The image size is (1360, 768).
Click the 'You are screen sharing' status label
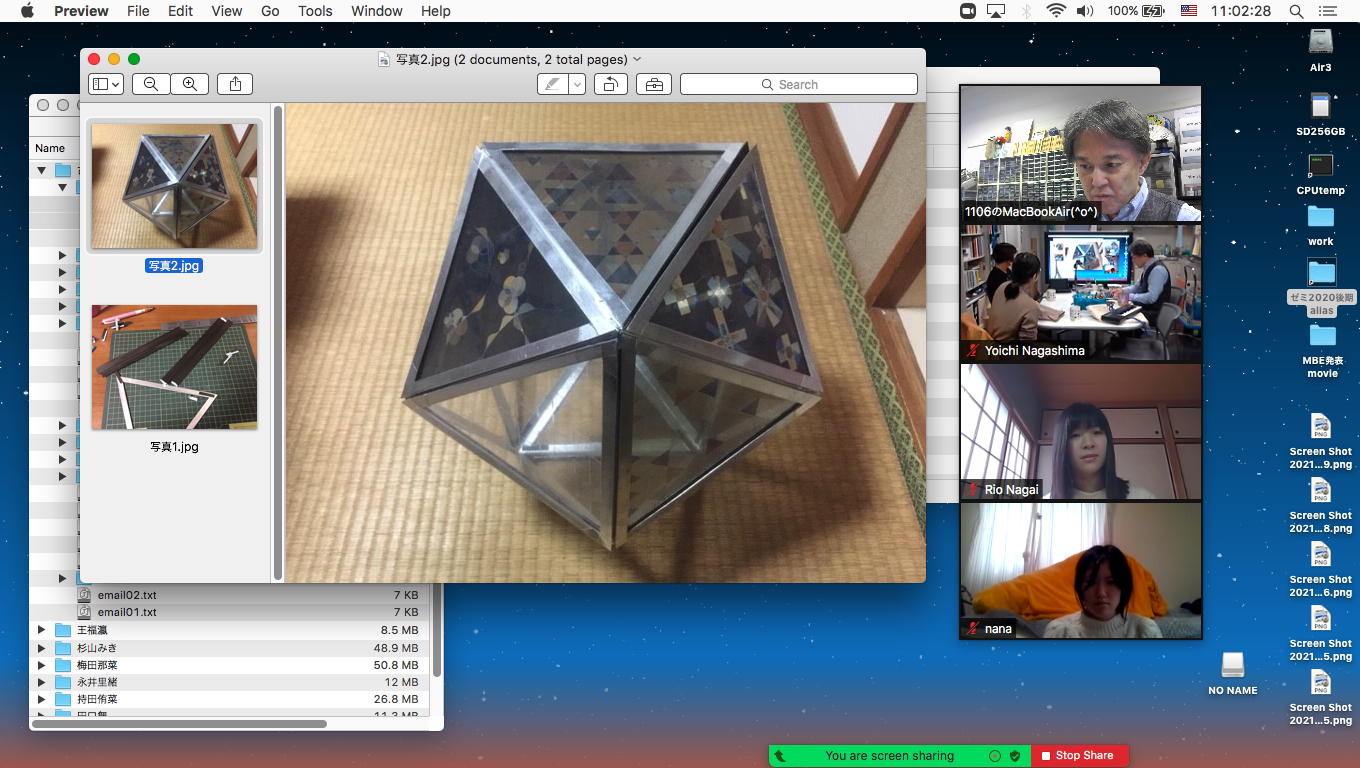(x=889, y=756)
